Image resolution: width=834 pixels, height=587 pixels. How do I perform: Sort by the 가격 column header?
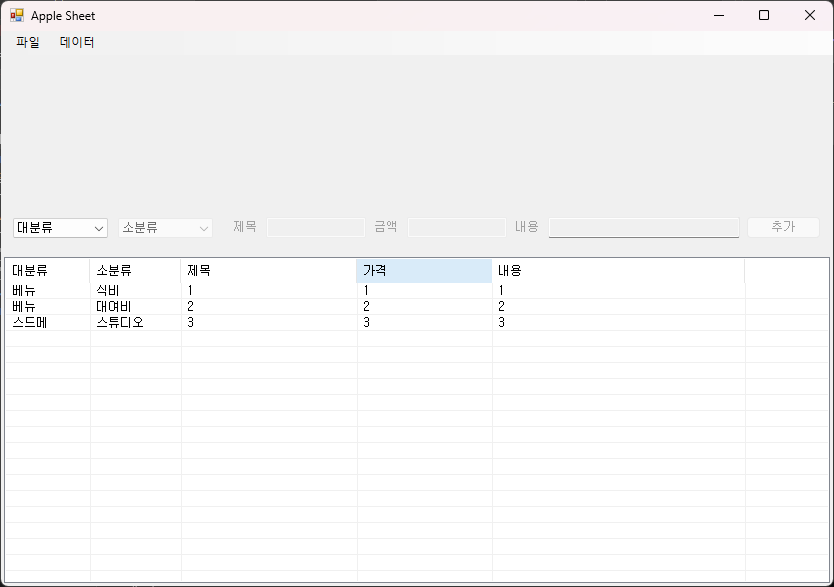424,271
